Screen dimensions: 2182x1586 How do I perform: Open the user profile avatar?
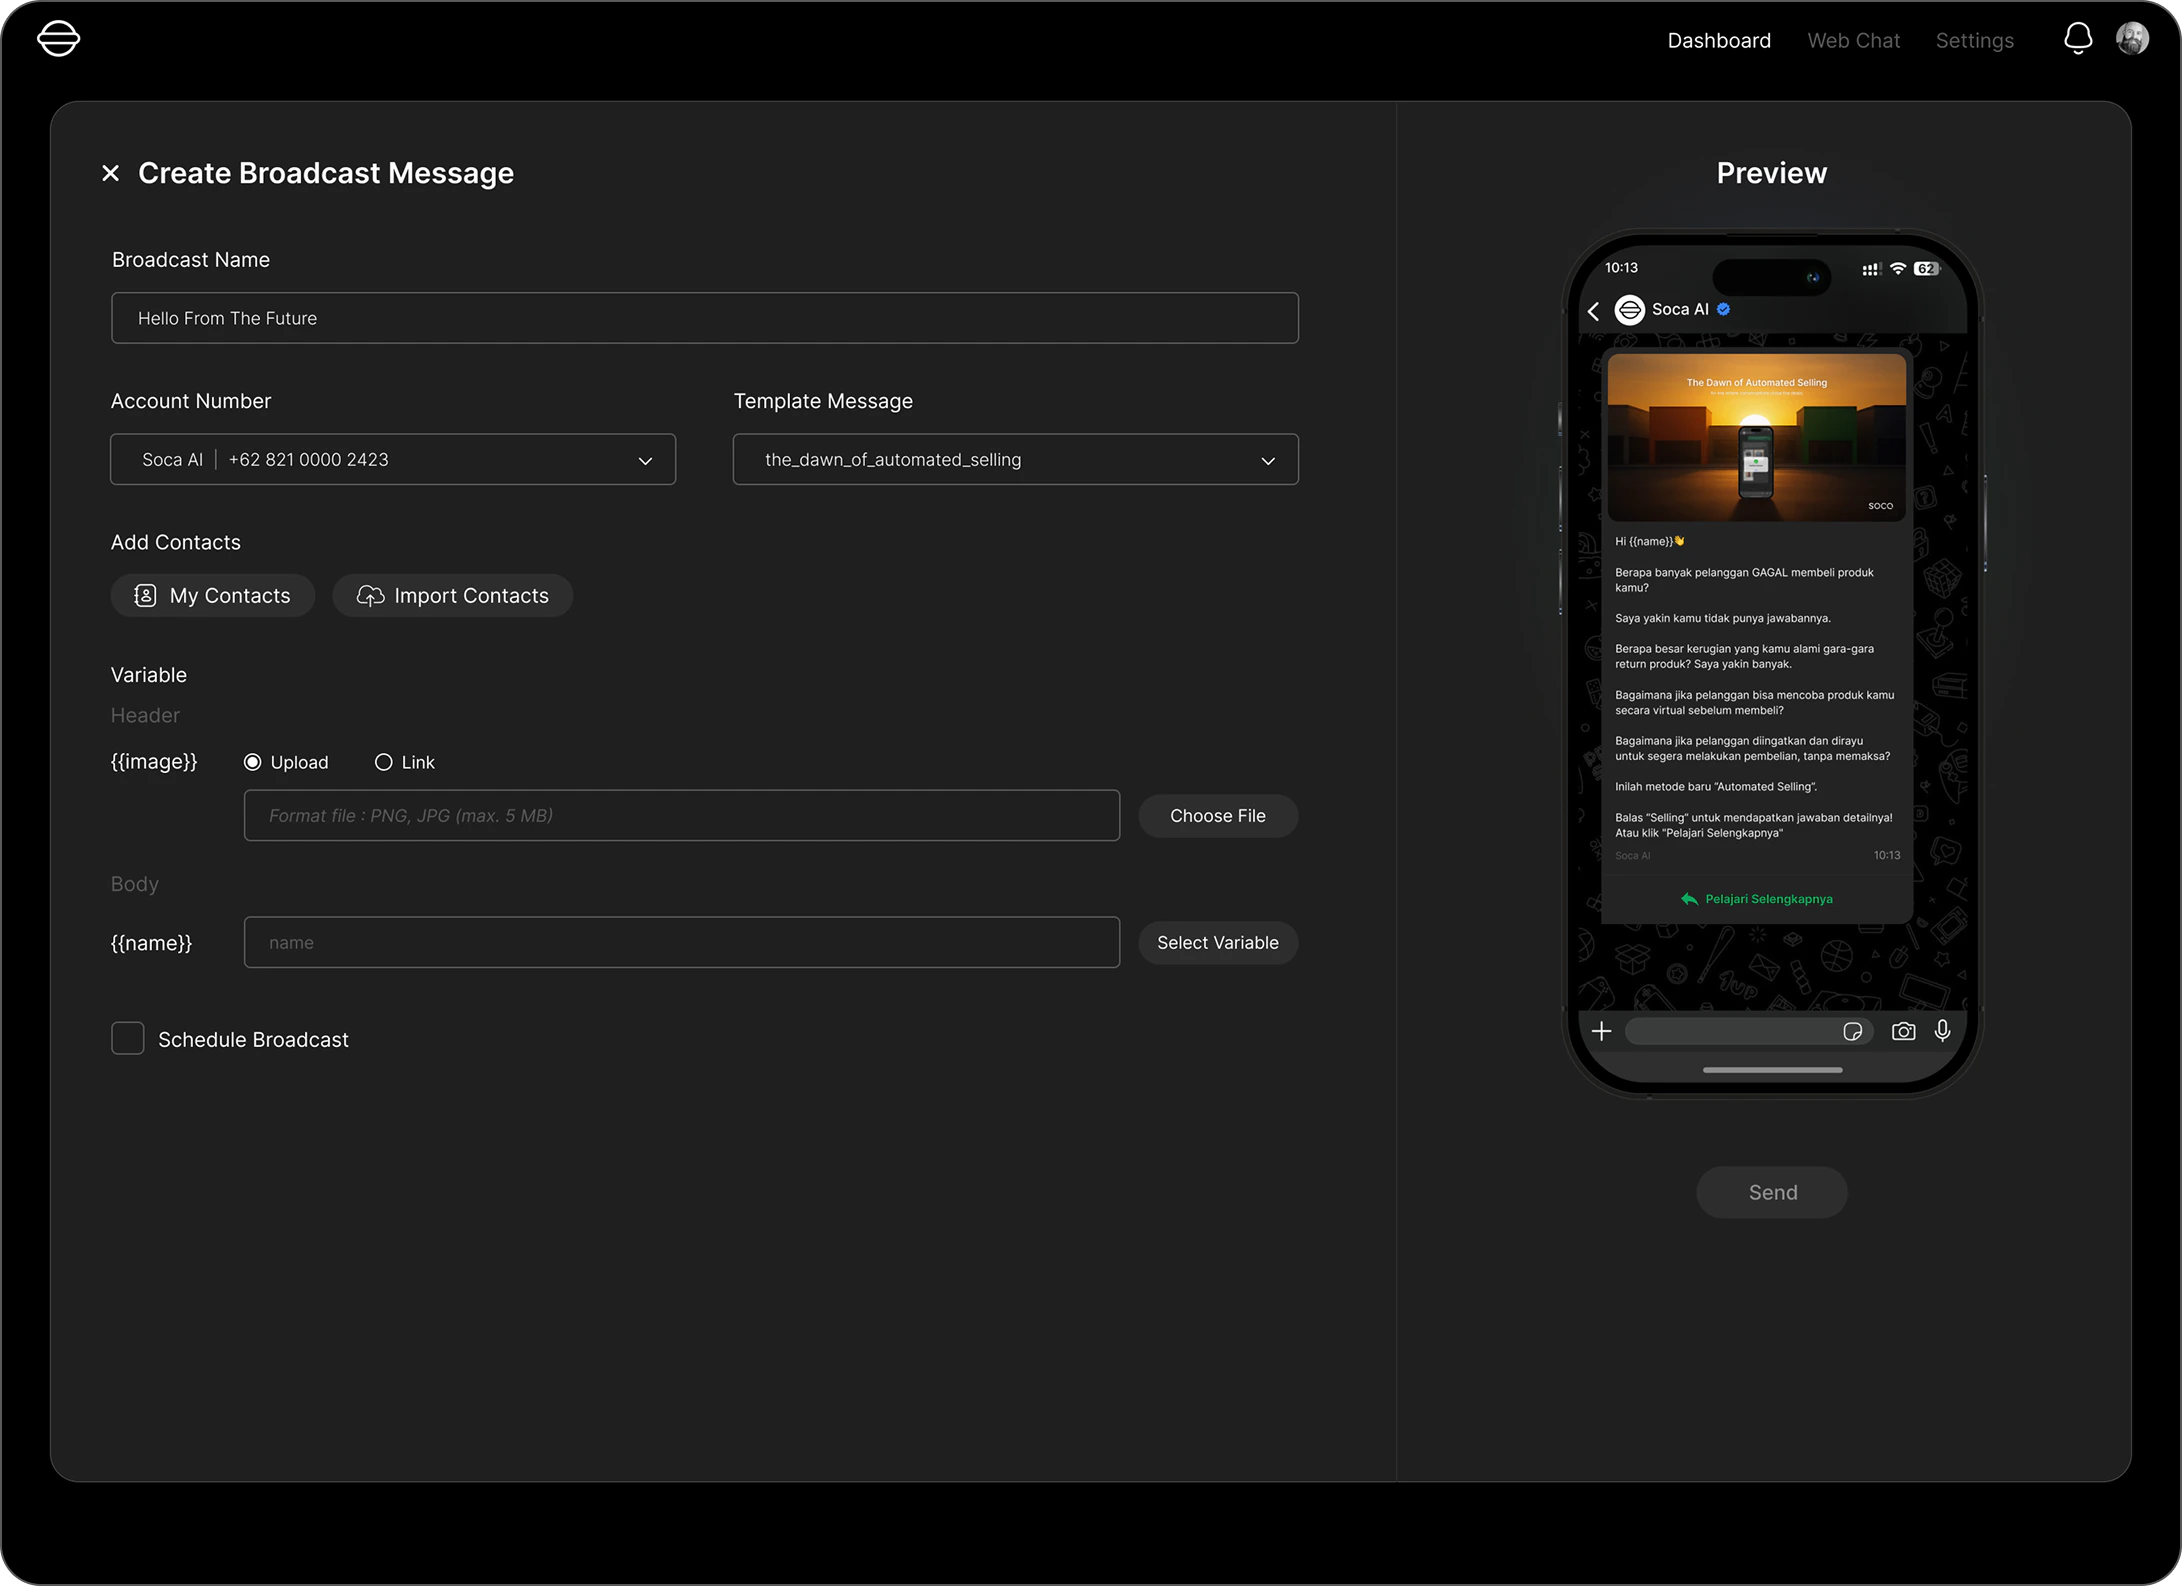(2132, 39)
